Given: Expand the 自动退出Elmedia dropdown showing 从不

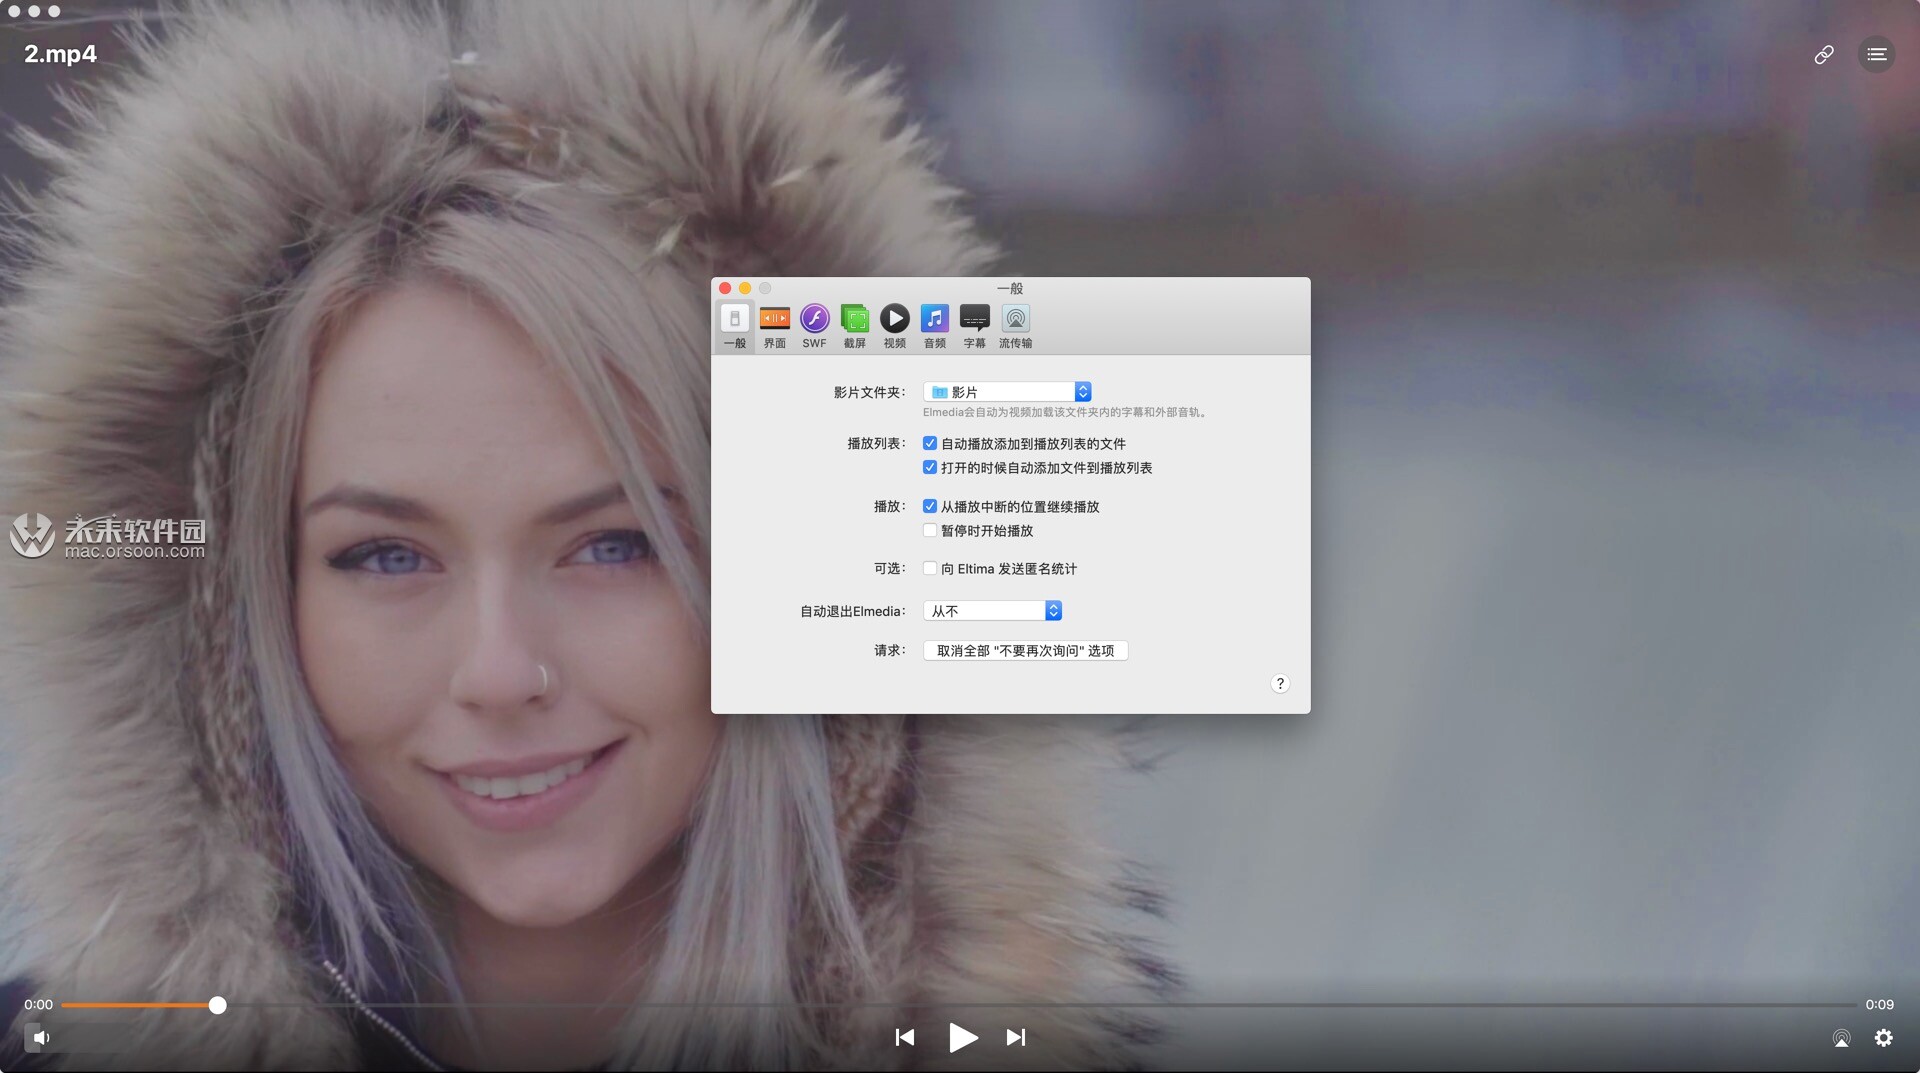Looking at the screenshot, I should tap(992, 610).
